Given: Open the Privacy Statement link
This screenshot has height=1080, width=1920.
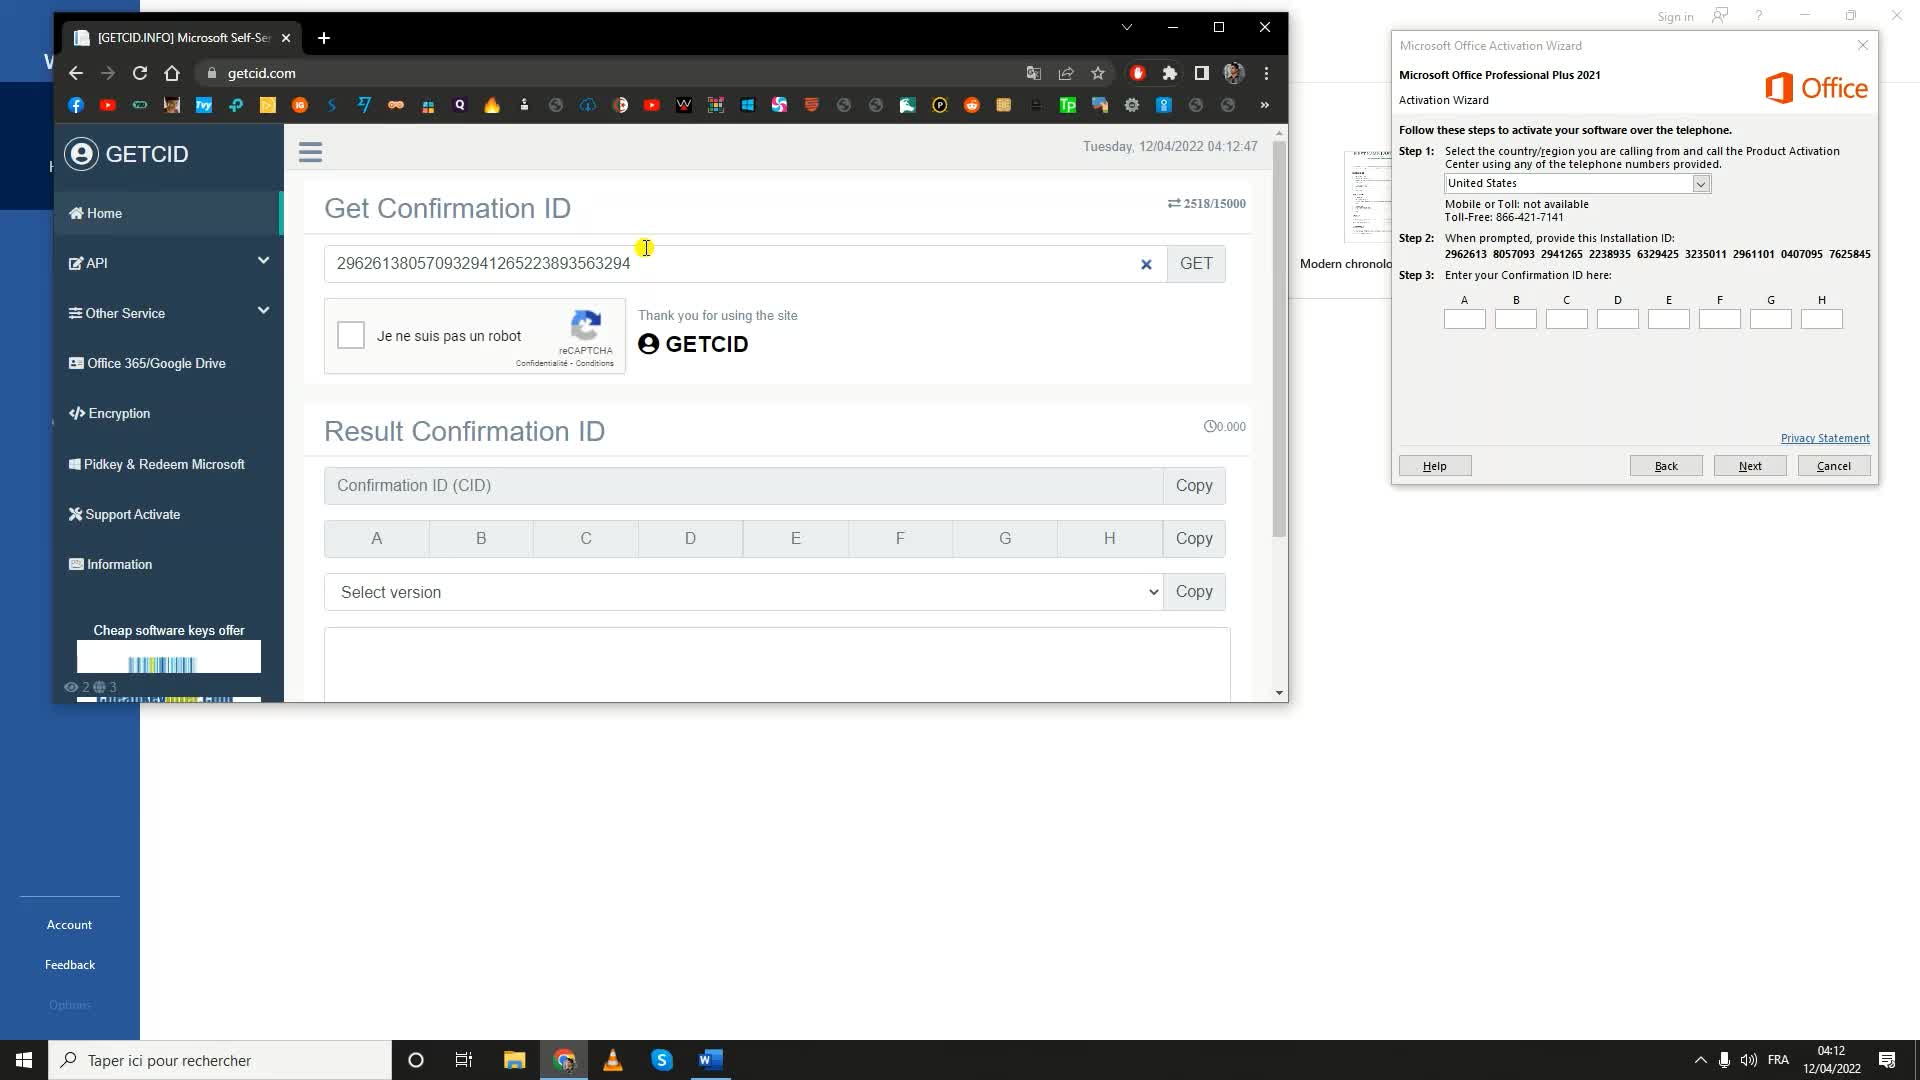Looking at the screenshot, I should point(1824,438).
